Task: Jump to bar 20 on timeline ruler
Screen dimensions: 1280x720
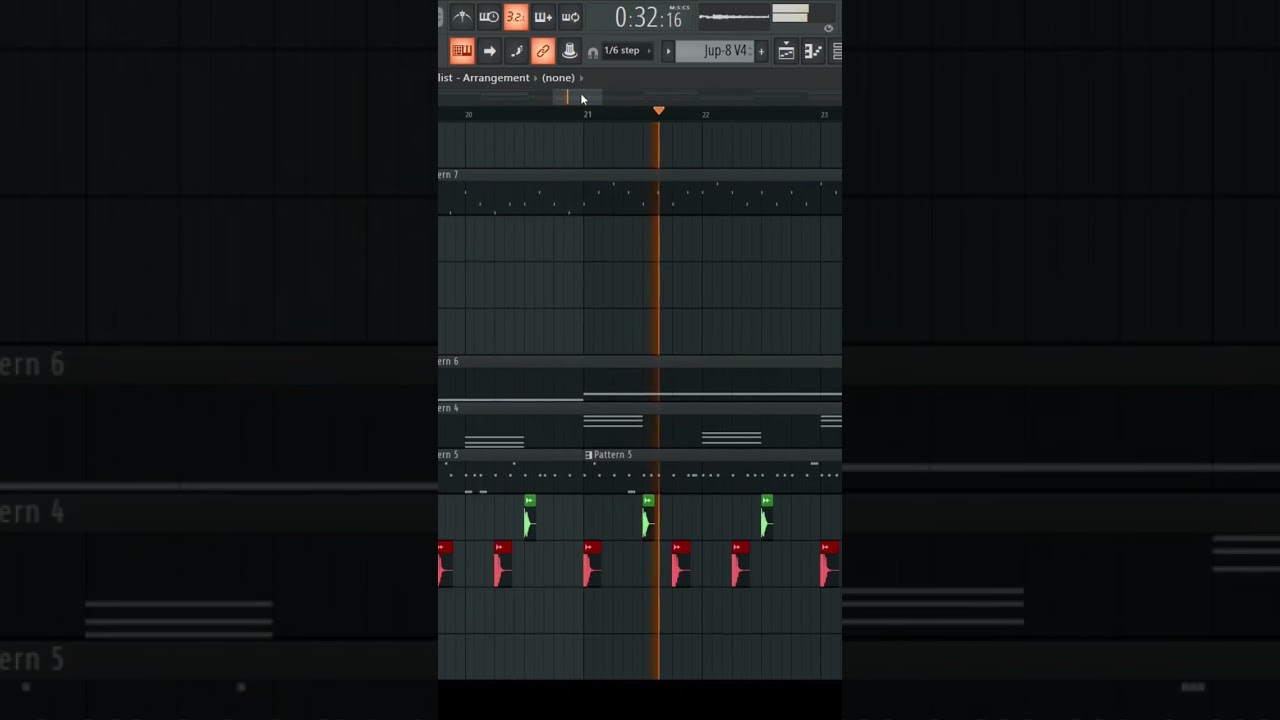Action: point(468,115)
